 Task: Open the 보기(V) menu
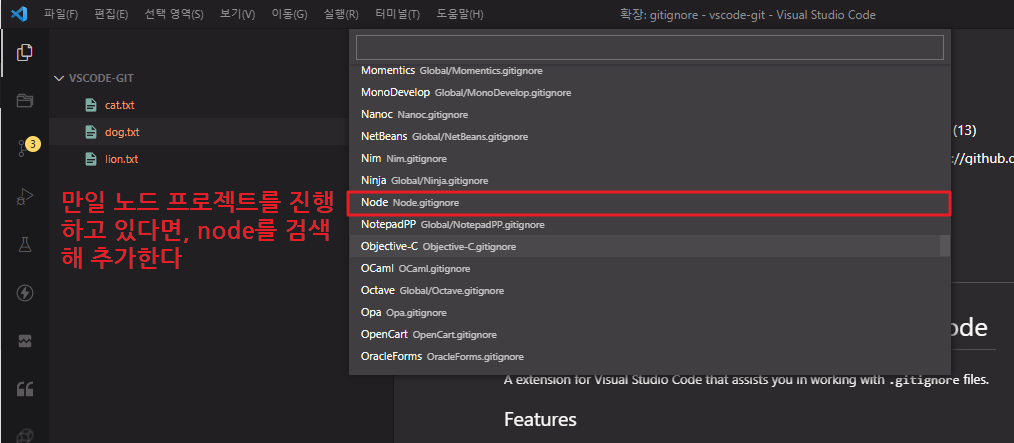pyautogui.click(x=237, y=14)
